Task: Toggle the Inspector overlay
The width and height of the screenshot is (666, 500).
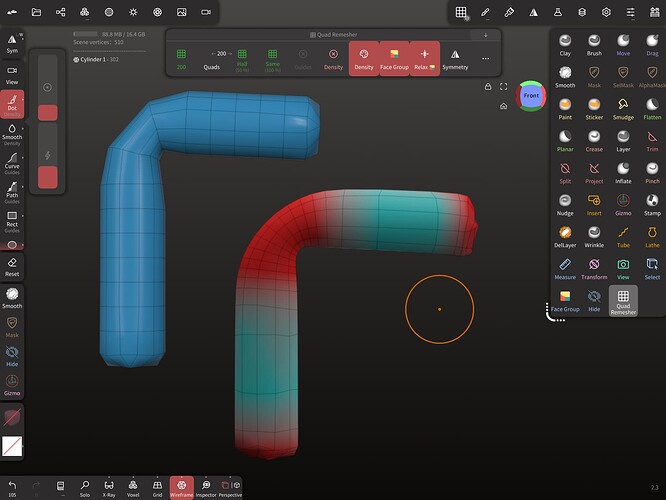Action: pos(206,487)
